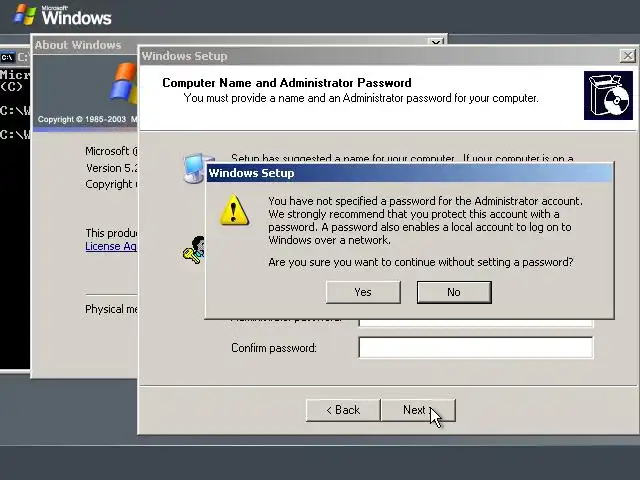Close the Windows Setup wizard window

pyautogui.click(x=627, y=56)
